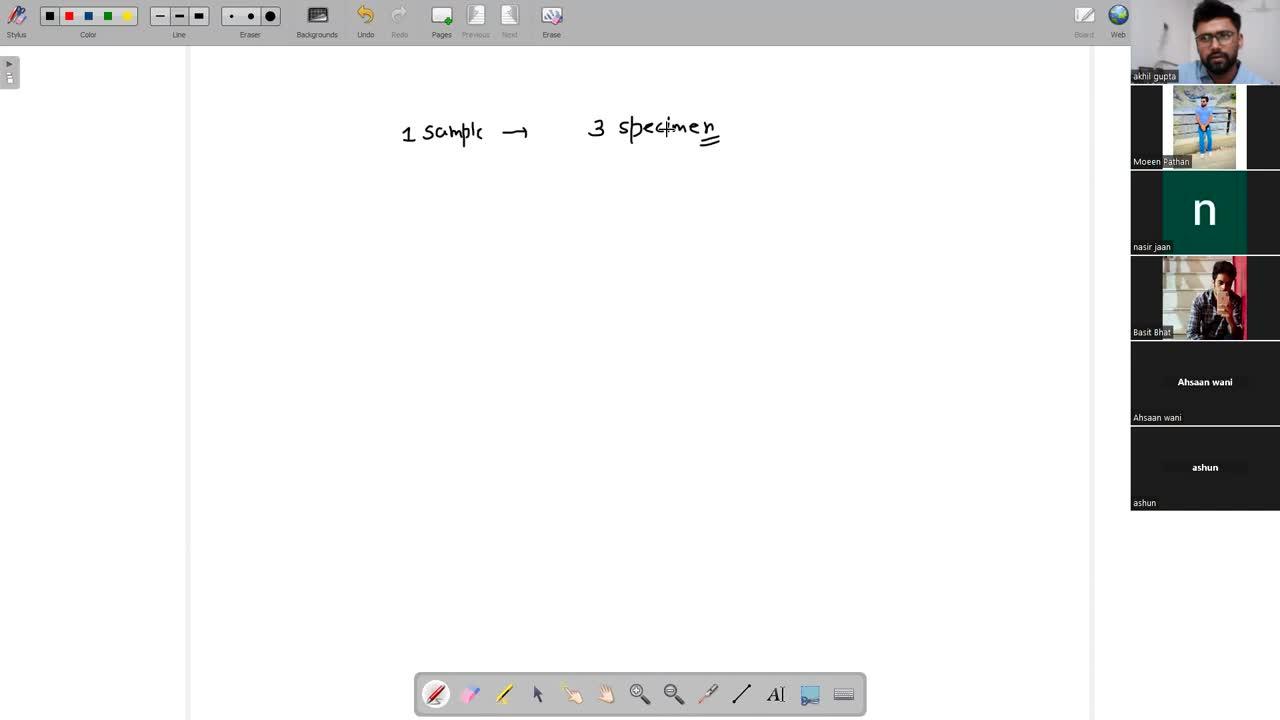The height and width of the screenshot is (720, 1280).
Task: Choose the largest eraser size
Action: [x=270, y=16]
